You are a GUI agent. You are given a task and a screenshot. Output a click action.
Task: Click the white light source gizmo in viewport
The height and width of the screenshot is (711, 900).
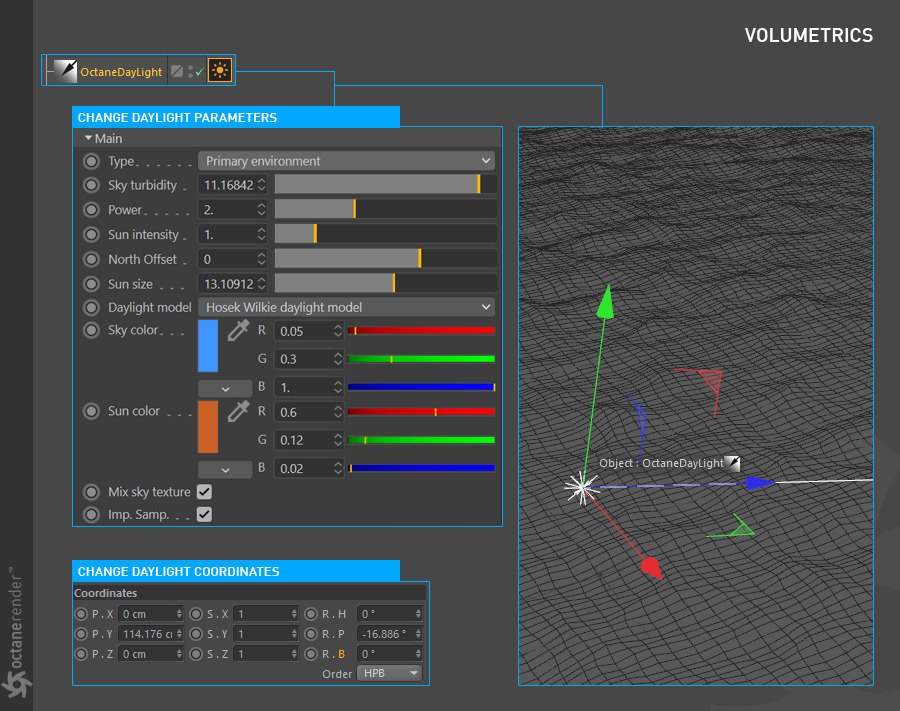click(x=580, y=486)
